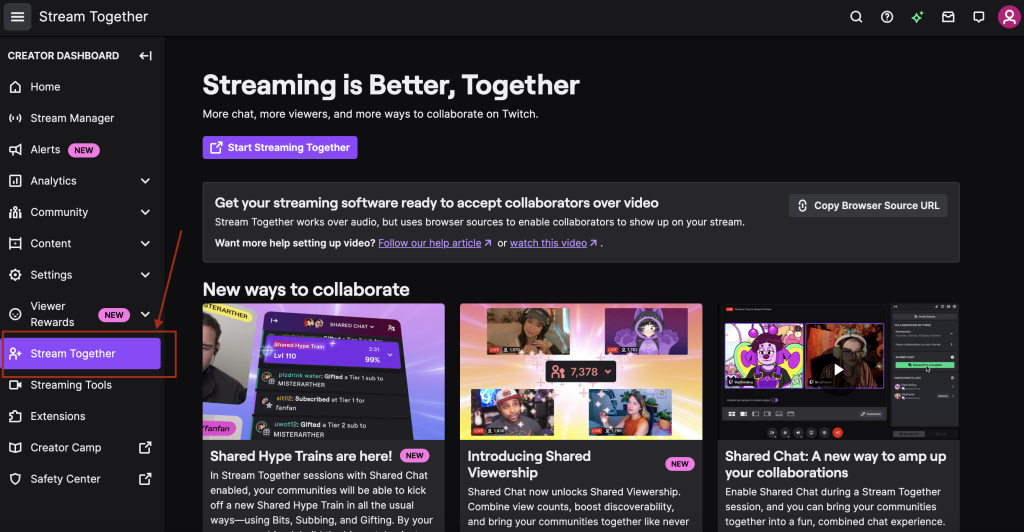Open the Home menu item

click(80, 87)
